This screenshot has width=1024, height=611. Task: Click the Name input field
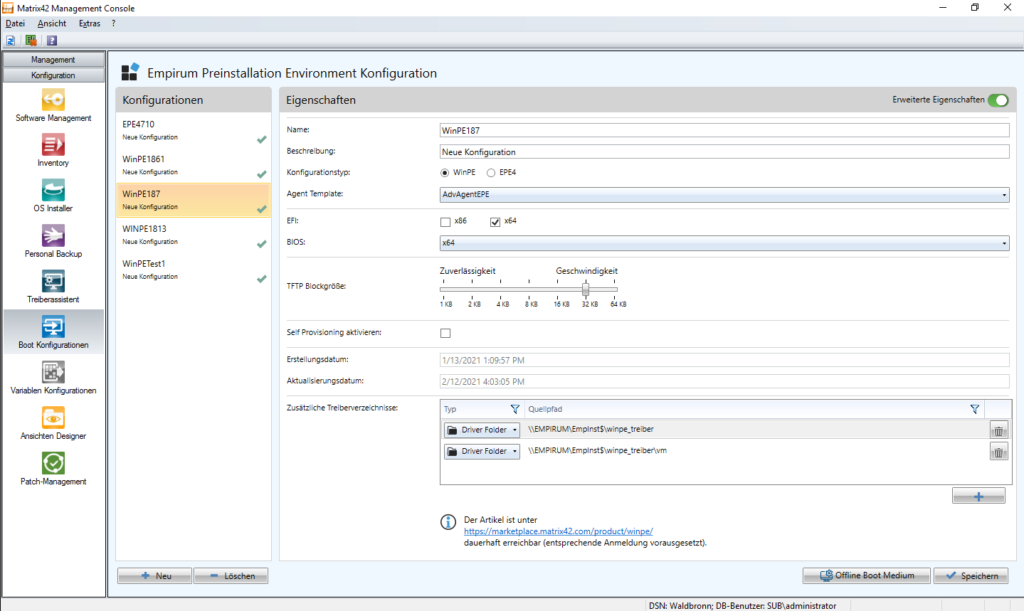click(x=724, y=131)
